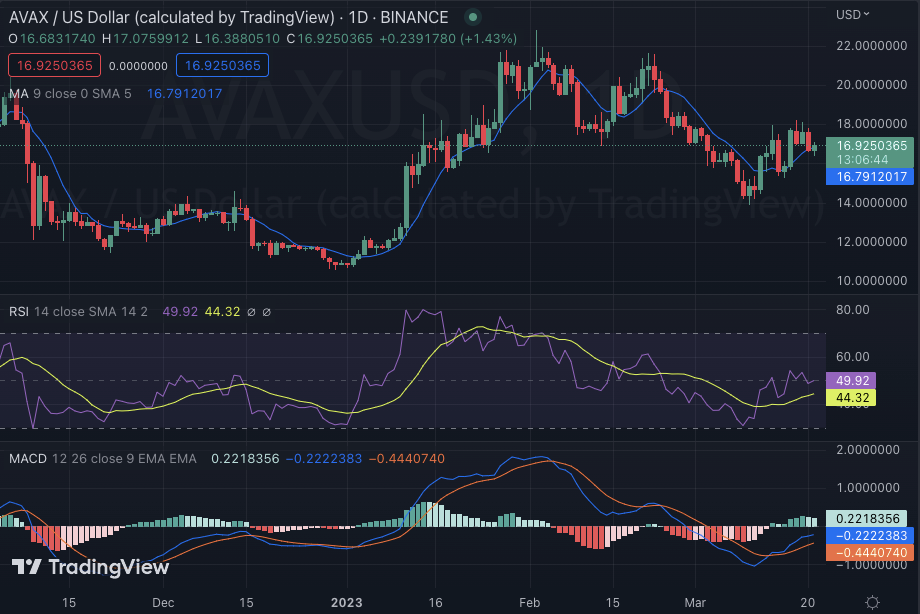Screen dimensions: 920x614
Task: Select the MA 9 close 0 SMA 5 indicator legend
Action: pos(70,93)
